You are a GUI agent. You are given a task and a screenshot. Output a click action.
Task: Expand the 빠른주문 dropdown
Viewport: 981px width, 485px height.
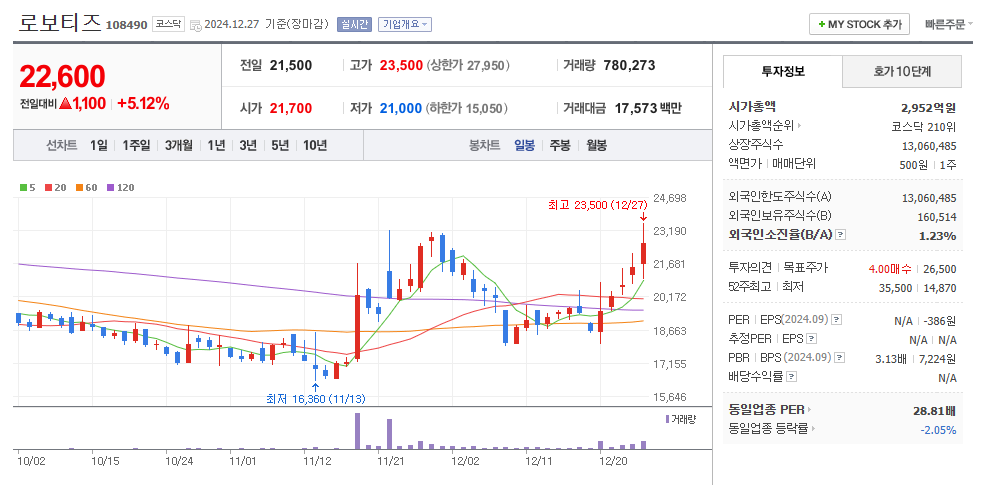point(949,24)
